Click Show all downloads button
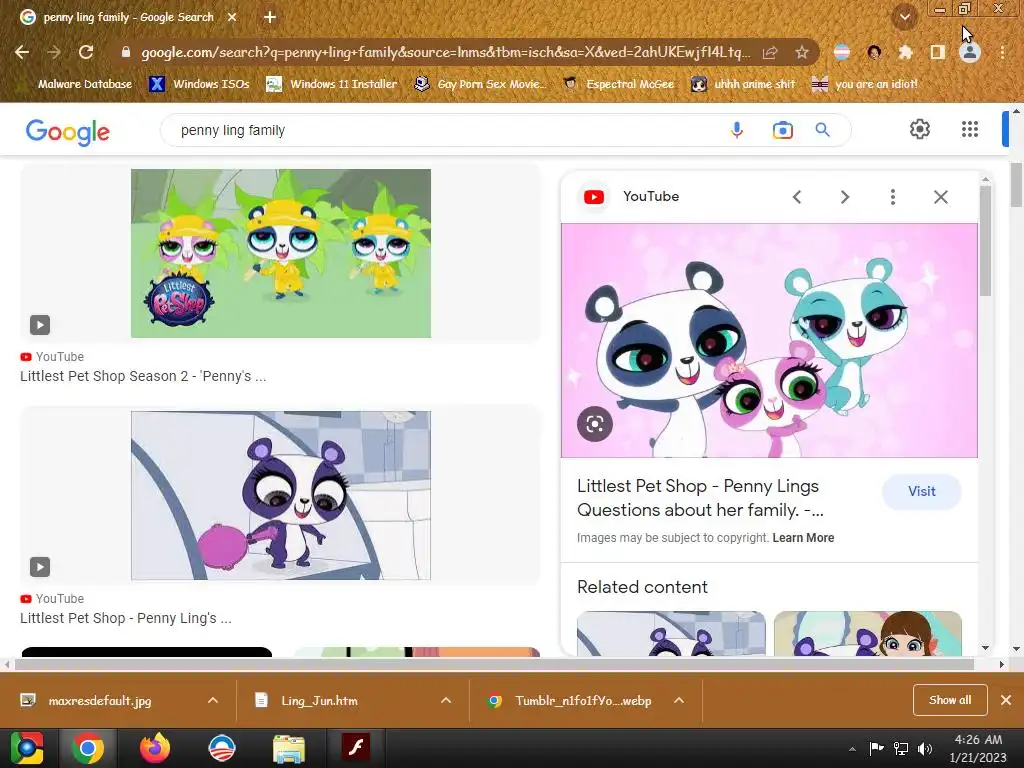Screen dimensions: 1024x768 (950, 700)
